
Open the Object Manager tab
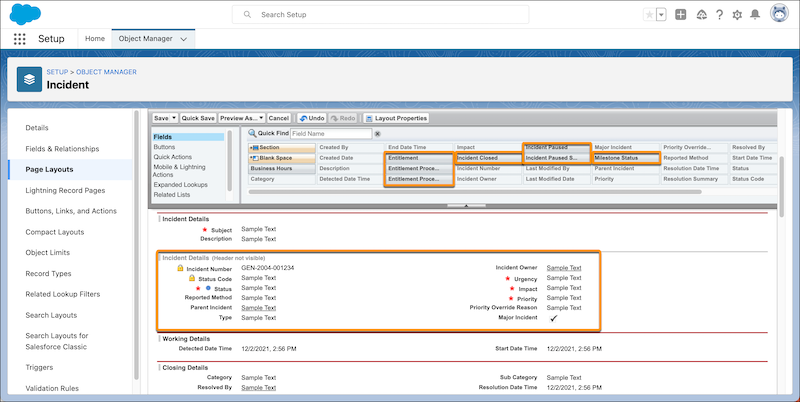point(145,38)
